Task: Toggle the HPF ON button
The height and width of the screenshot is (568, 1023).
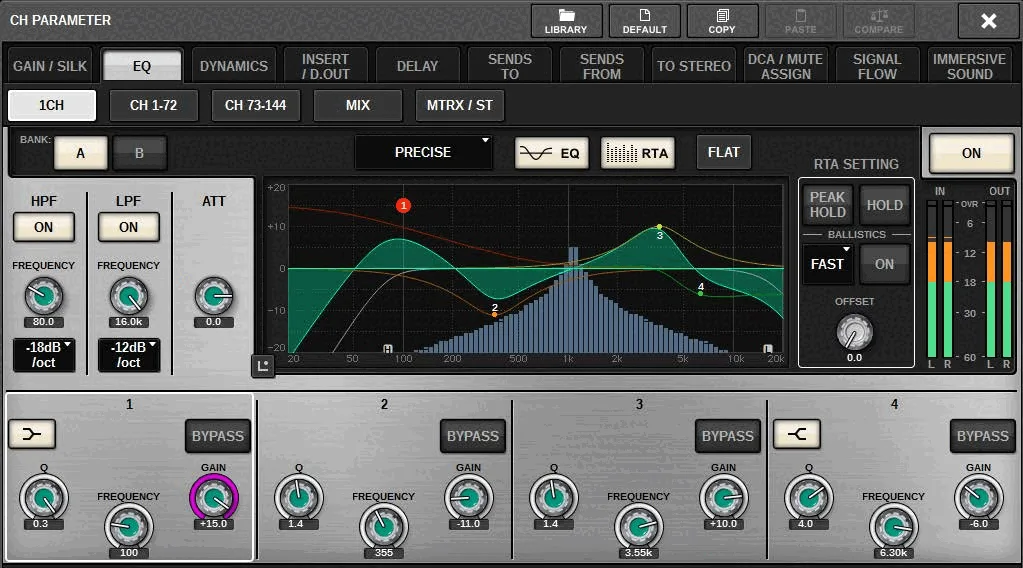Action: click(x=44, y=227)
